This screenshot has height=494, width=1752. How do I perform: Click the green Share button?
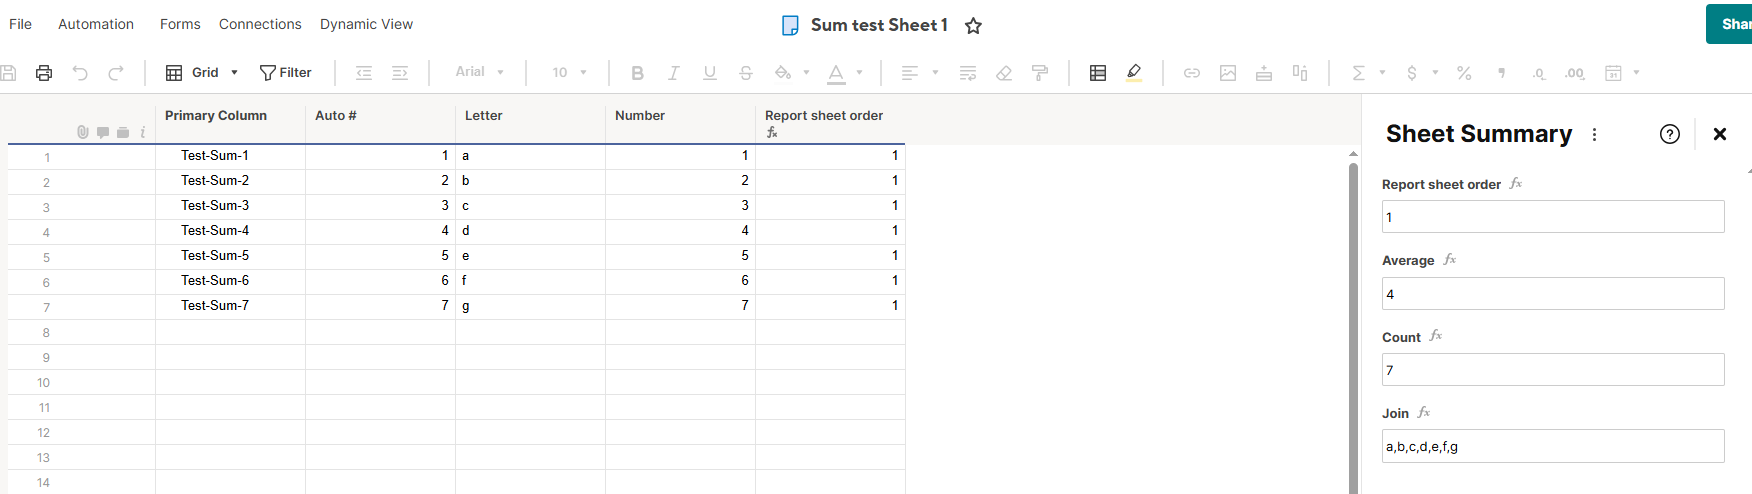(1732, 24)
